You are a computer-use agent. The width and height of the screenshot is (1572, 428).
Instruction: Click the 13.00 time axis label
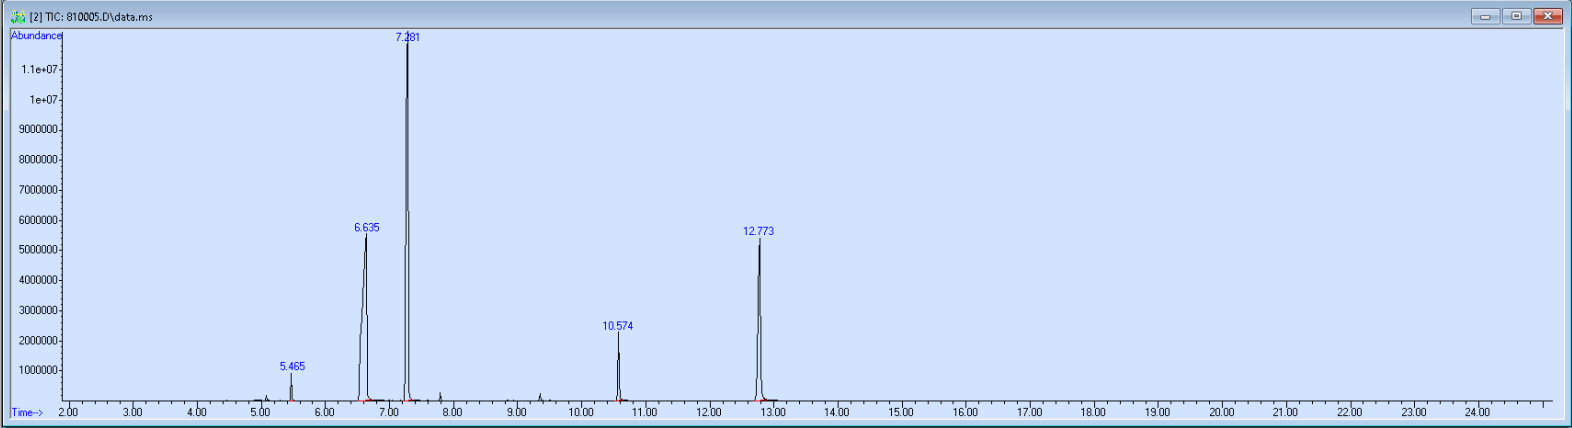point(772,412)
